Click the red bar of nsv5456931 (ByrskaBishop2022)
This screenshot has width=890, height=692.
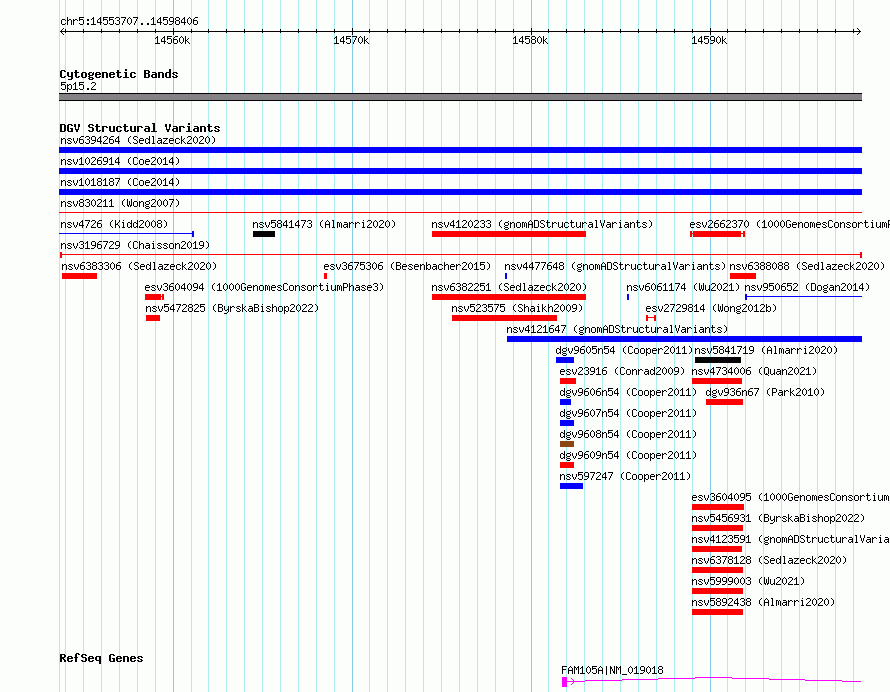[x=717, y=528]
